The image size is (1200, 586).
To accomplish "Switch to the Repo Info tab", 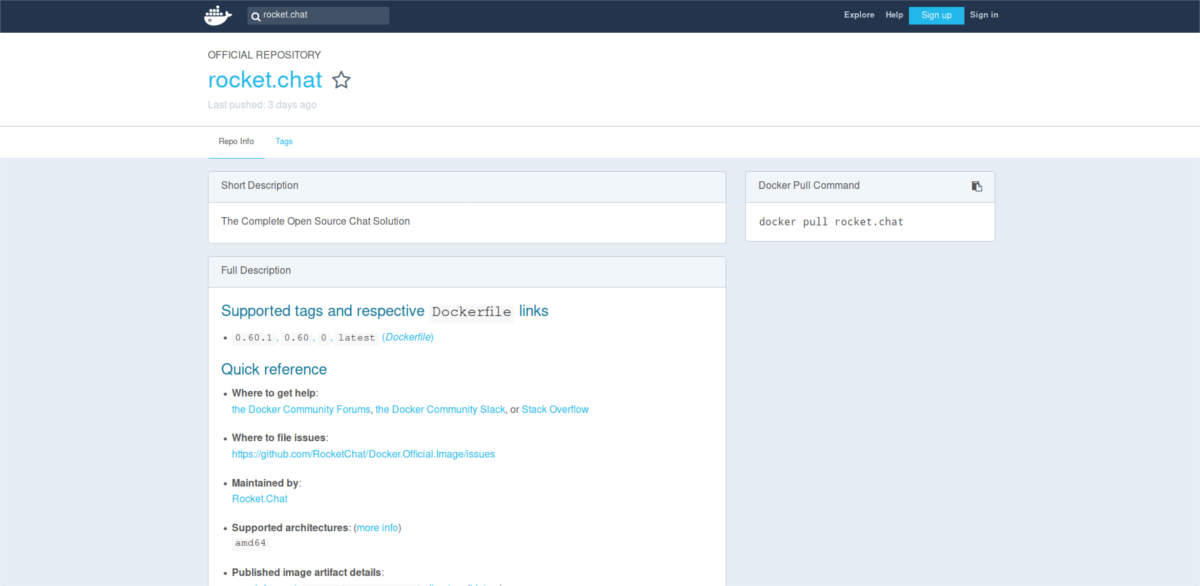I will (x=236, y=141).
